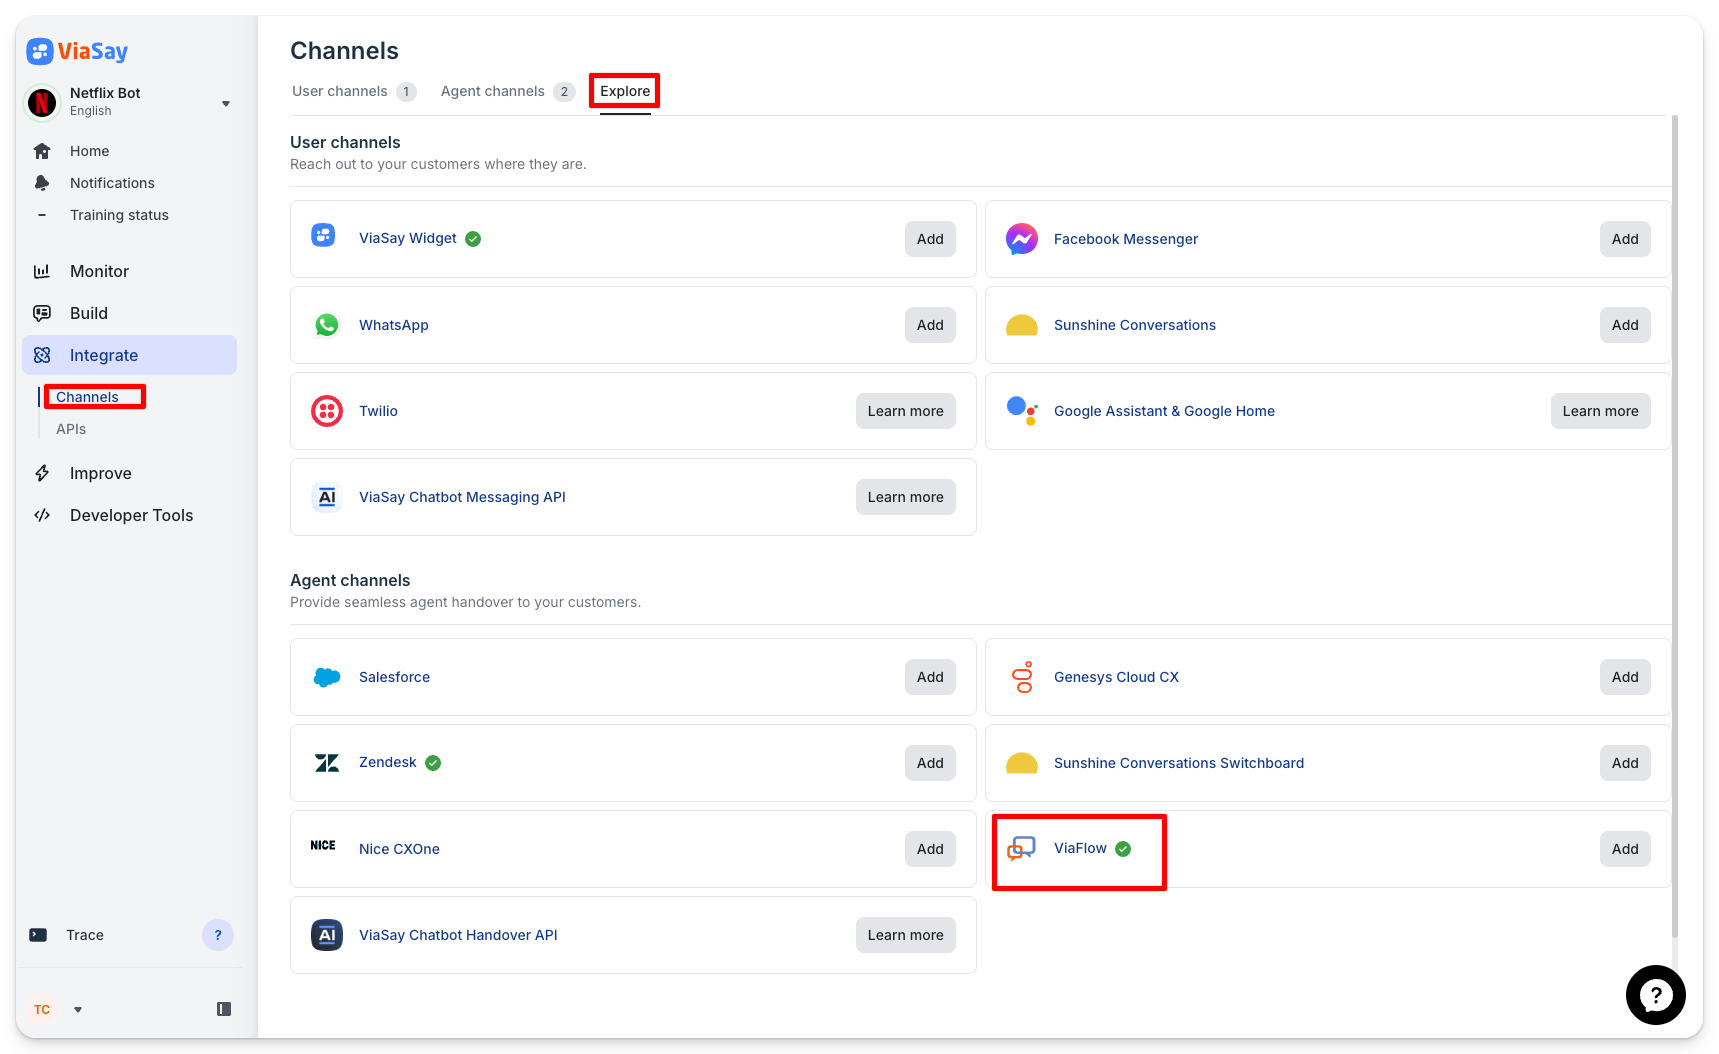Open the Developer Tools section
This screenshot has height=1054, width=1719.
click(130, 515)
